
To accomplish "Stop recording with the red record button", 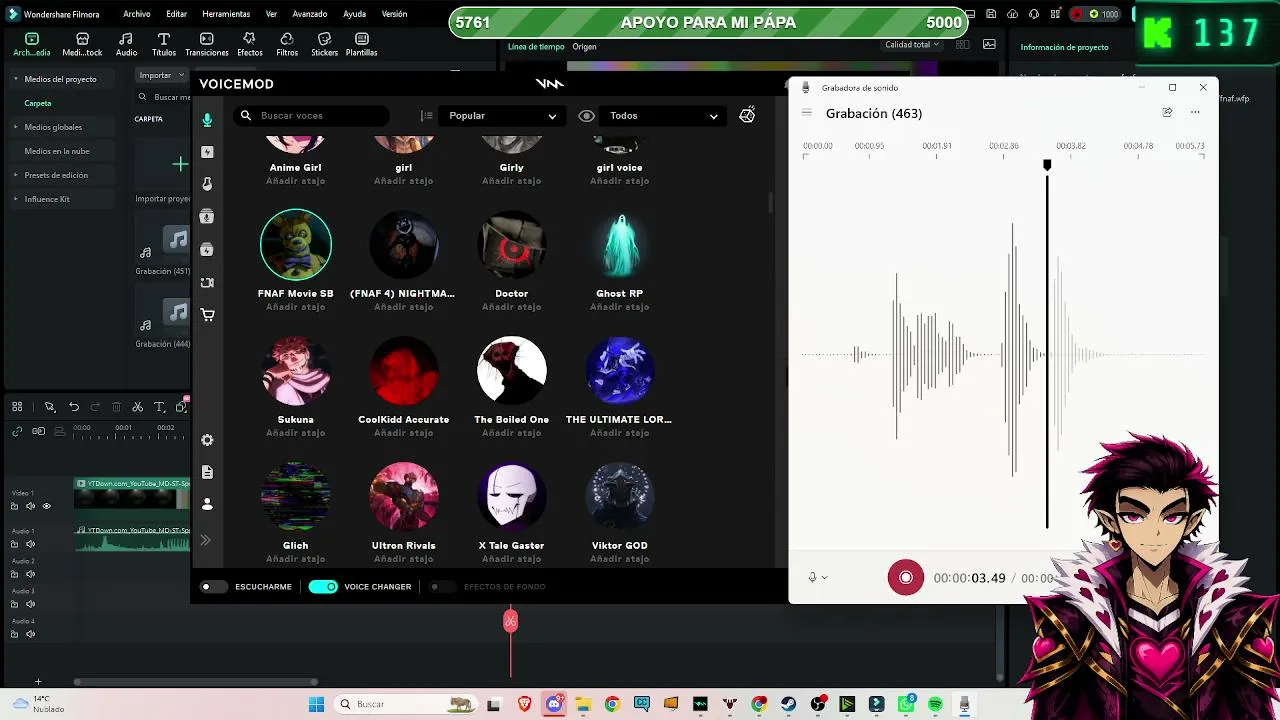I will tap(906, 578).
